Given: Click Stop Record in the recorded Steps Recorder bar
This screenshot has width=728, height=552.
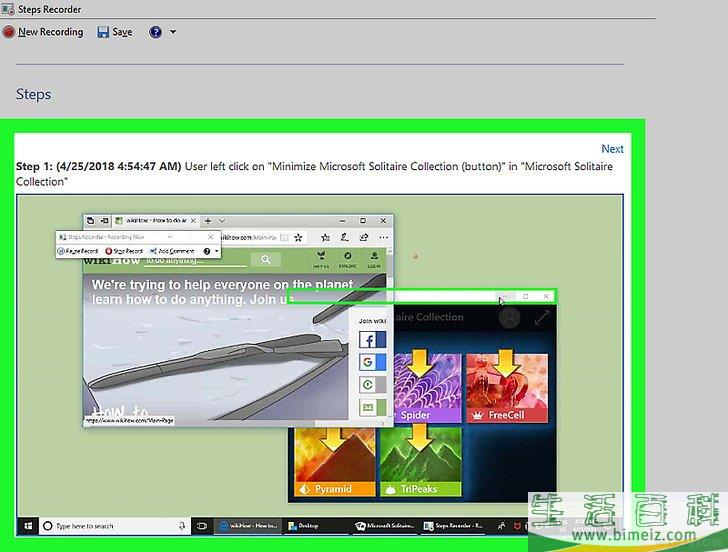Looking at the screenshot, I should coord(124,251).
